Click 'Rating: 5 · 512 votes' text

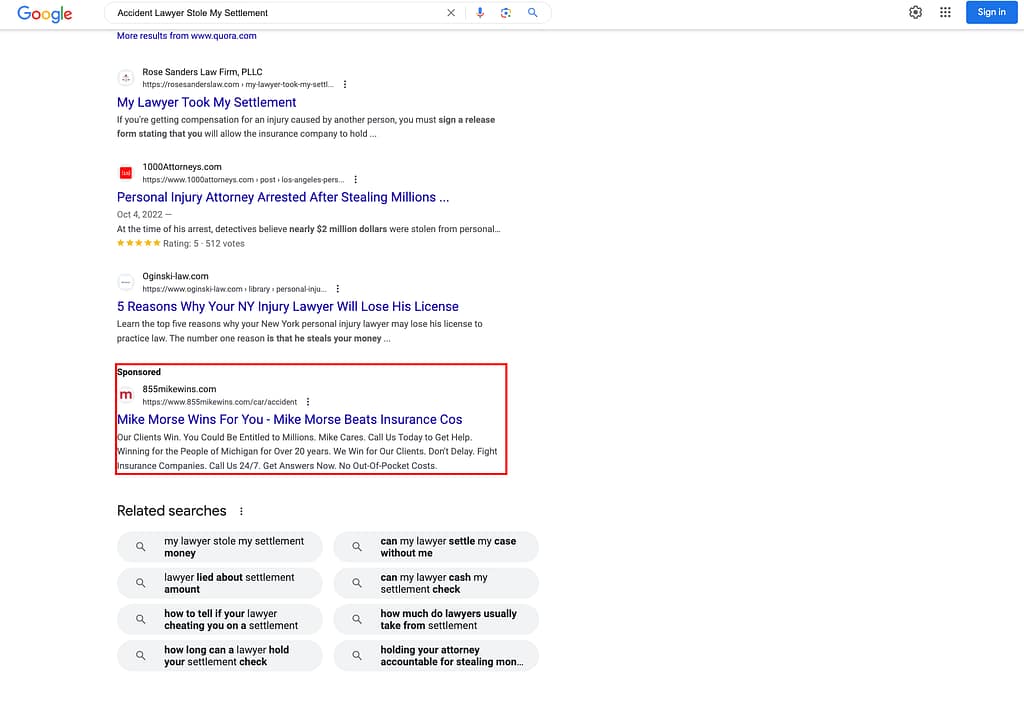(x=204, y=244)
